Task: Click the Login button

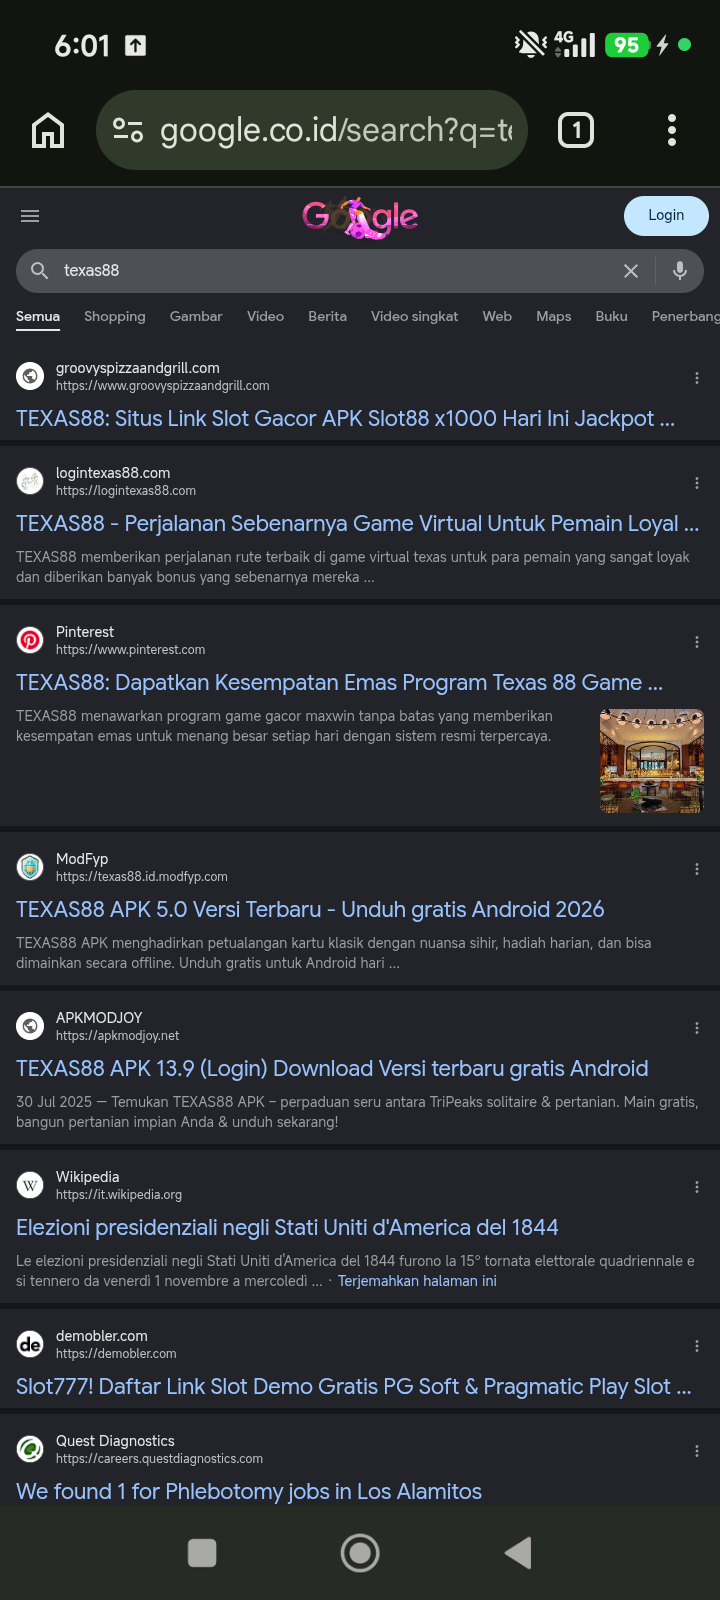Action: [x=666, y=216]
